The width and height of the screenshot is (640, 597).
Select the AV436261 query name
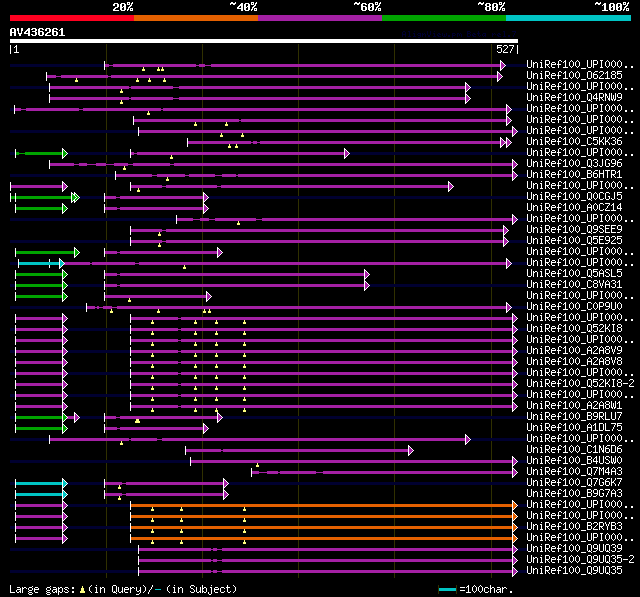[37, 32]
